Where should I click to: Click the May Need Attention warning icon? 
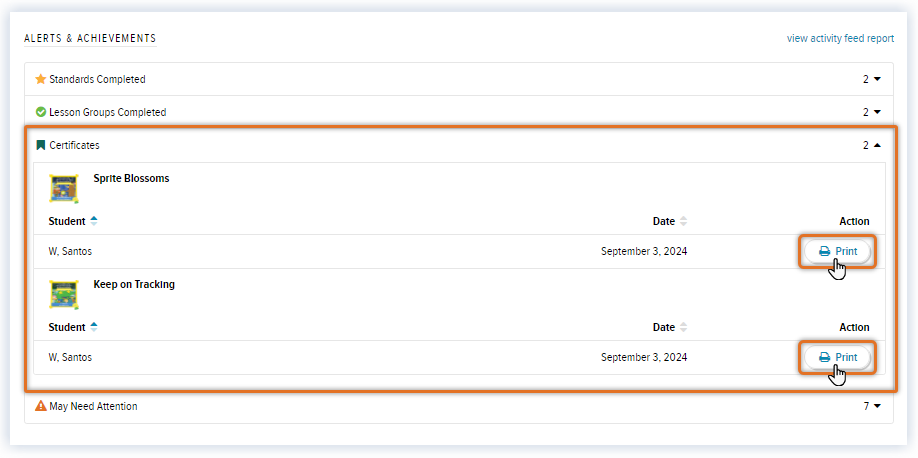41,407
